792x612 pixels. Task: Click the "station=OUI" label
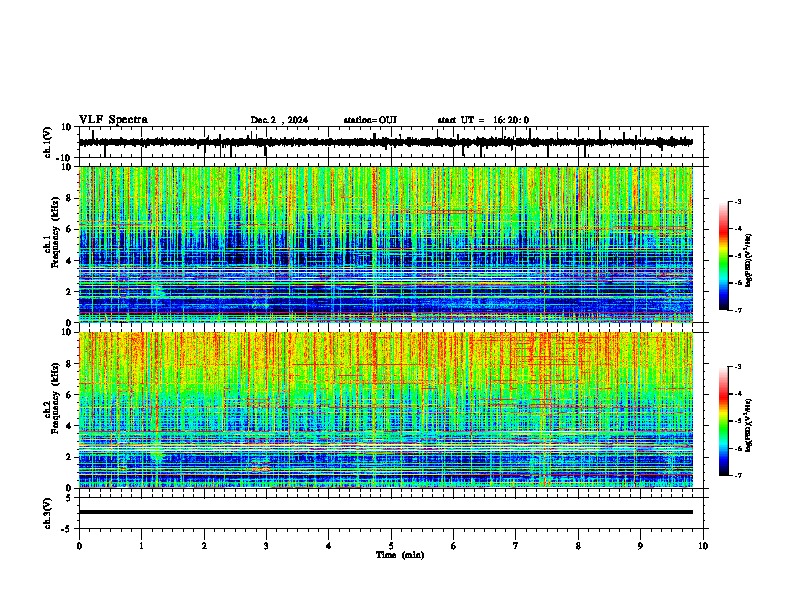coord(370,120)
